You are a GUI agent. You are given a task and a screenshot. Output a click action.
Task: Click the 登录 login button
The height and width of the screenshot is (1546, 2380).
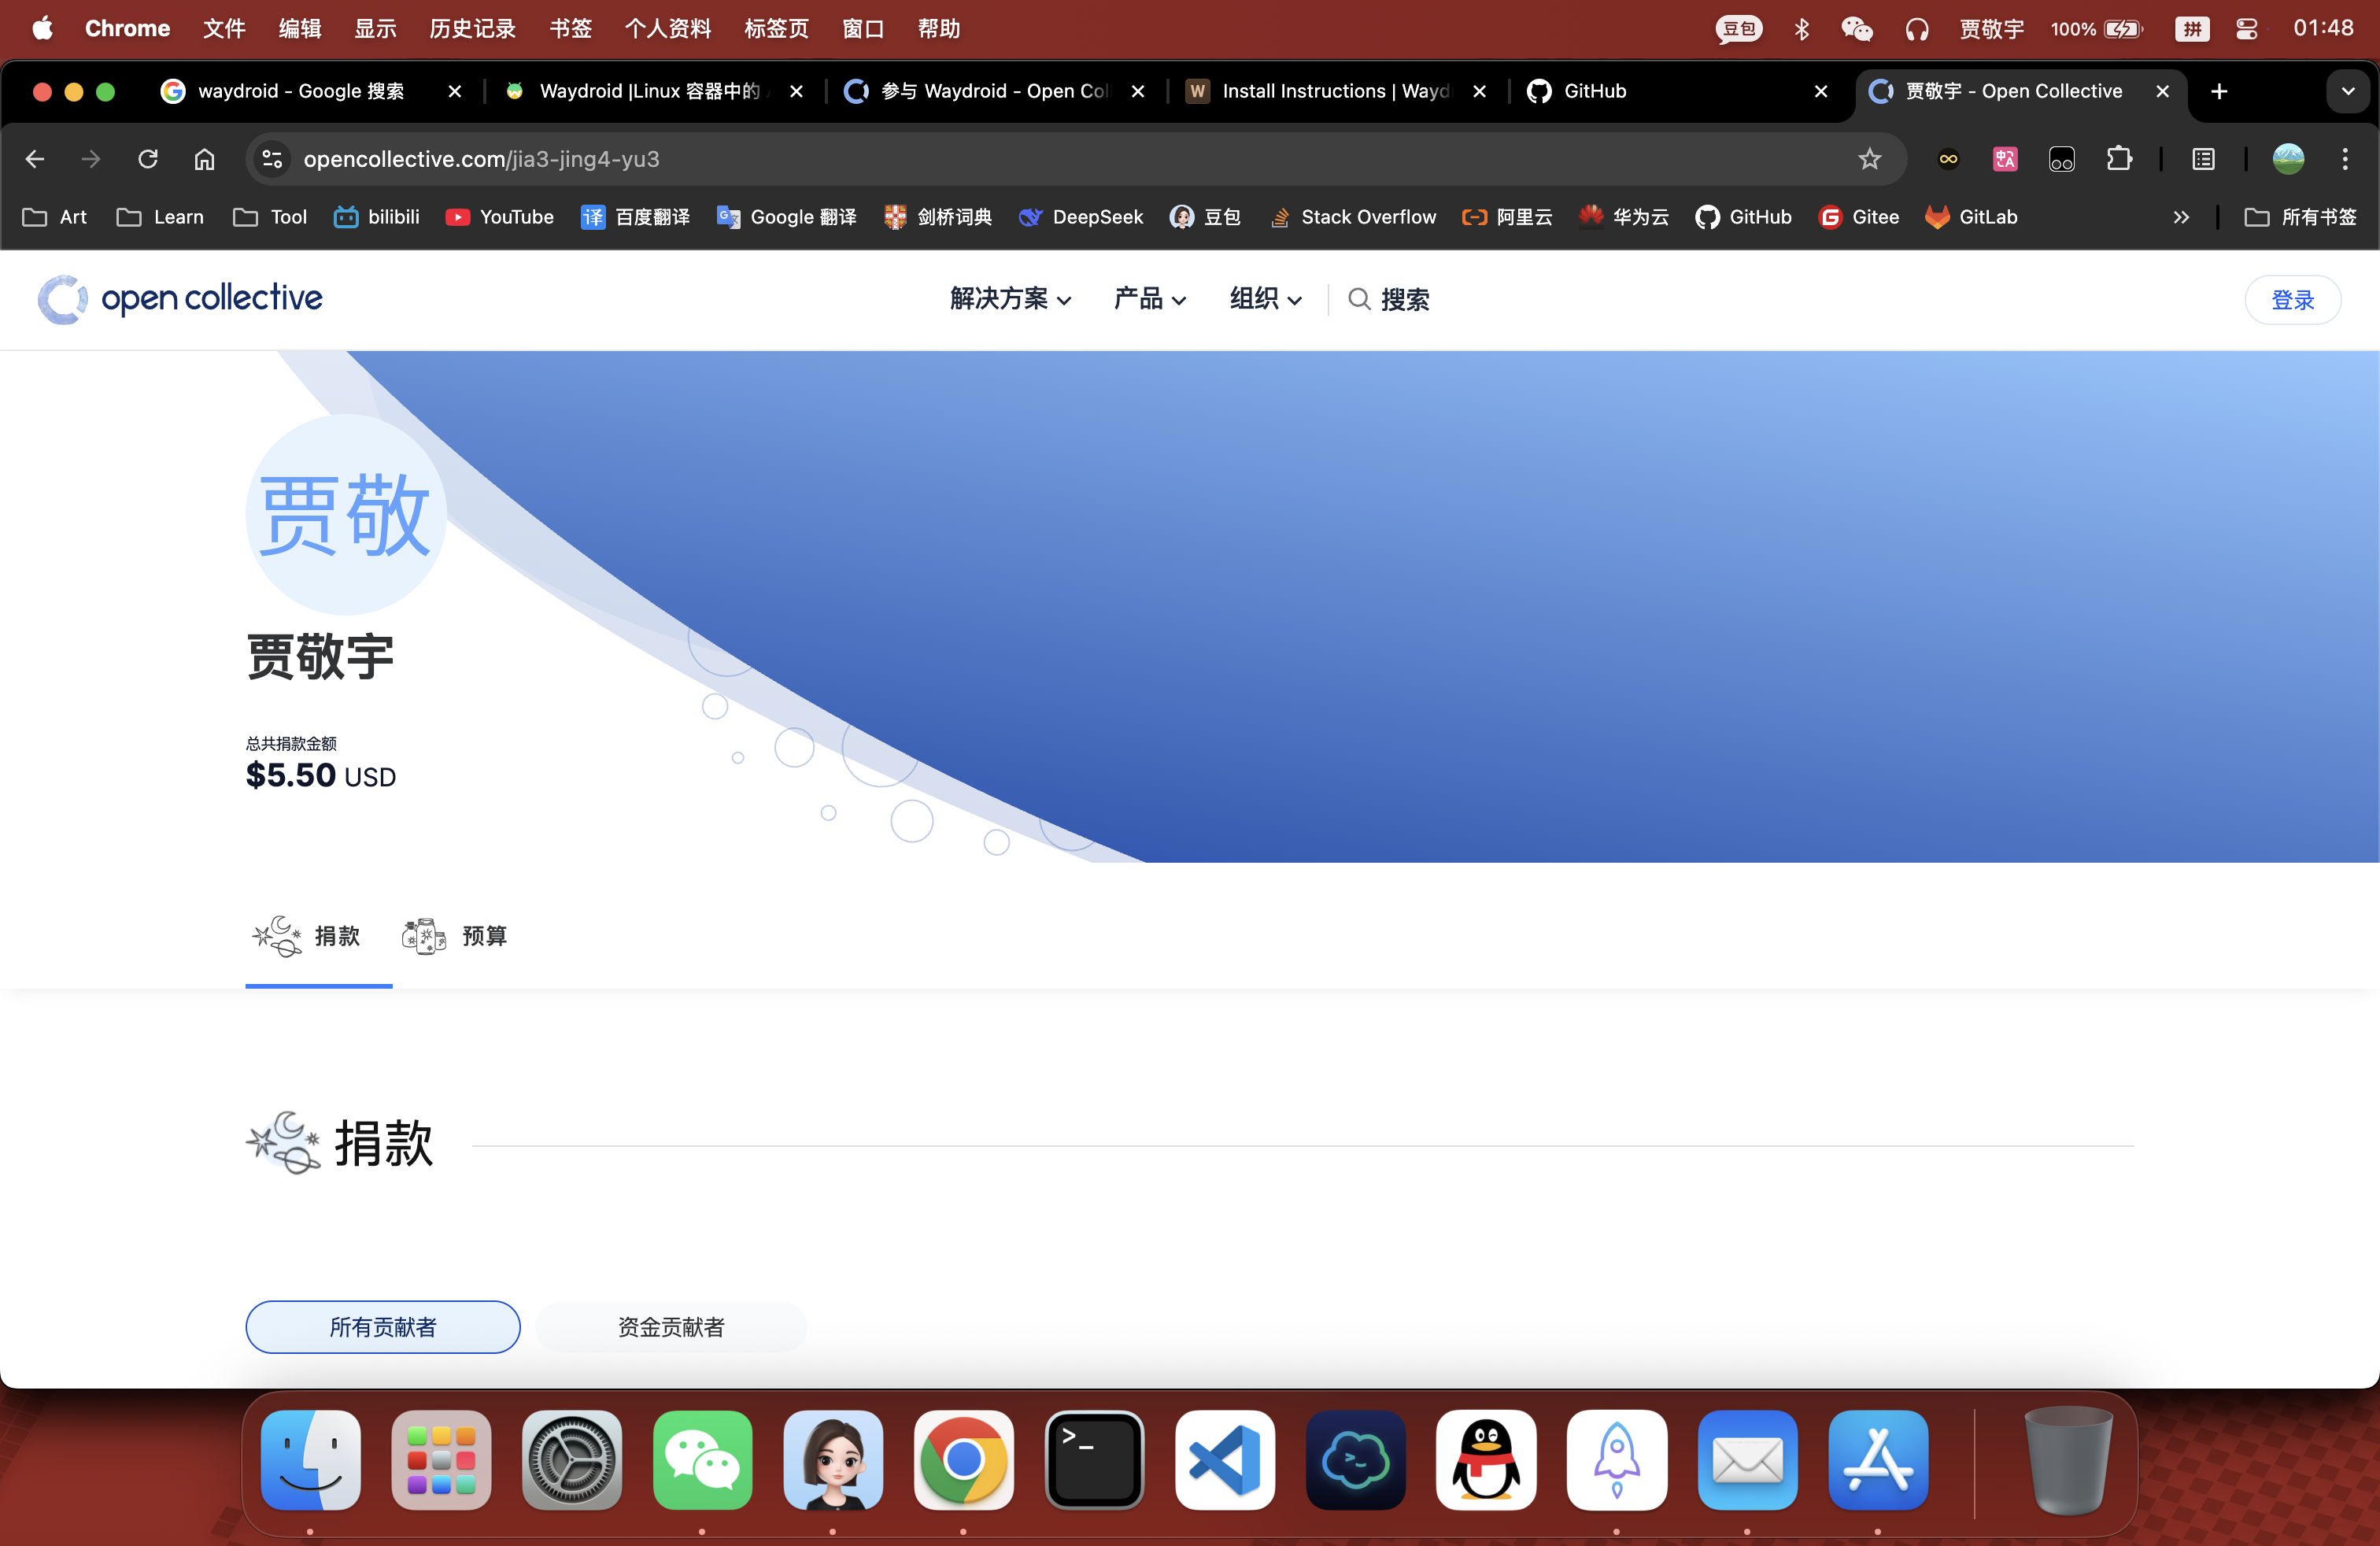(x=2292, y=299)
